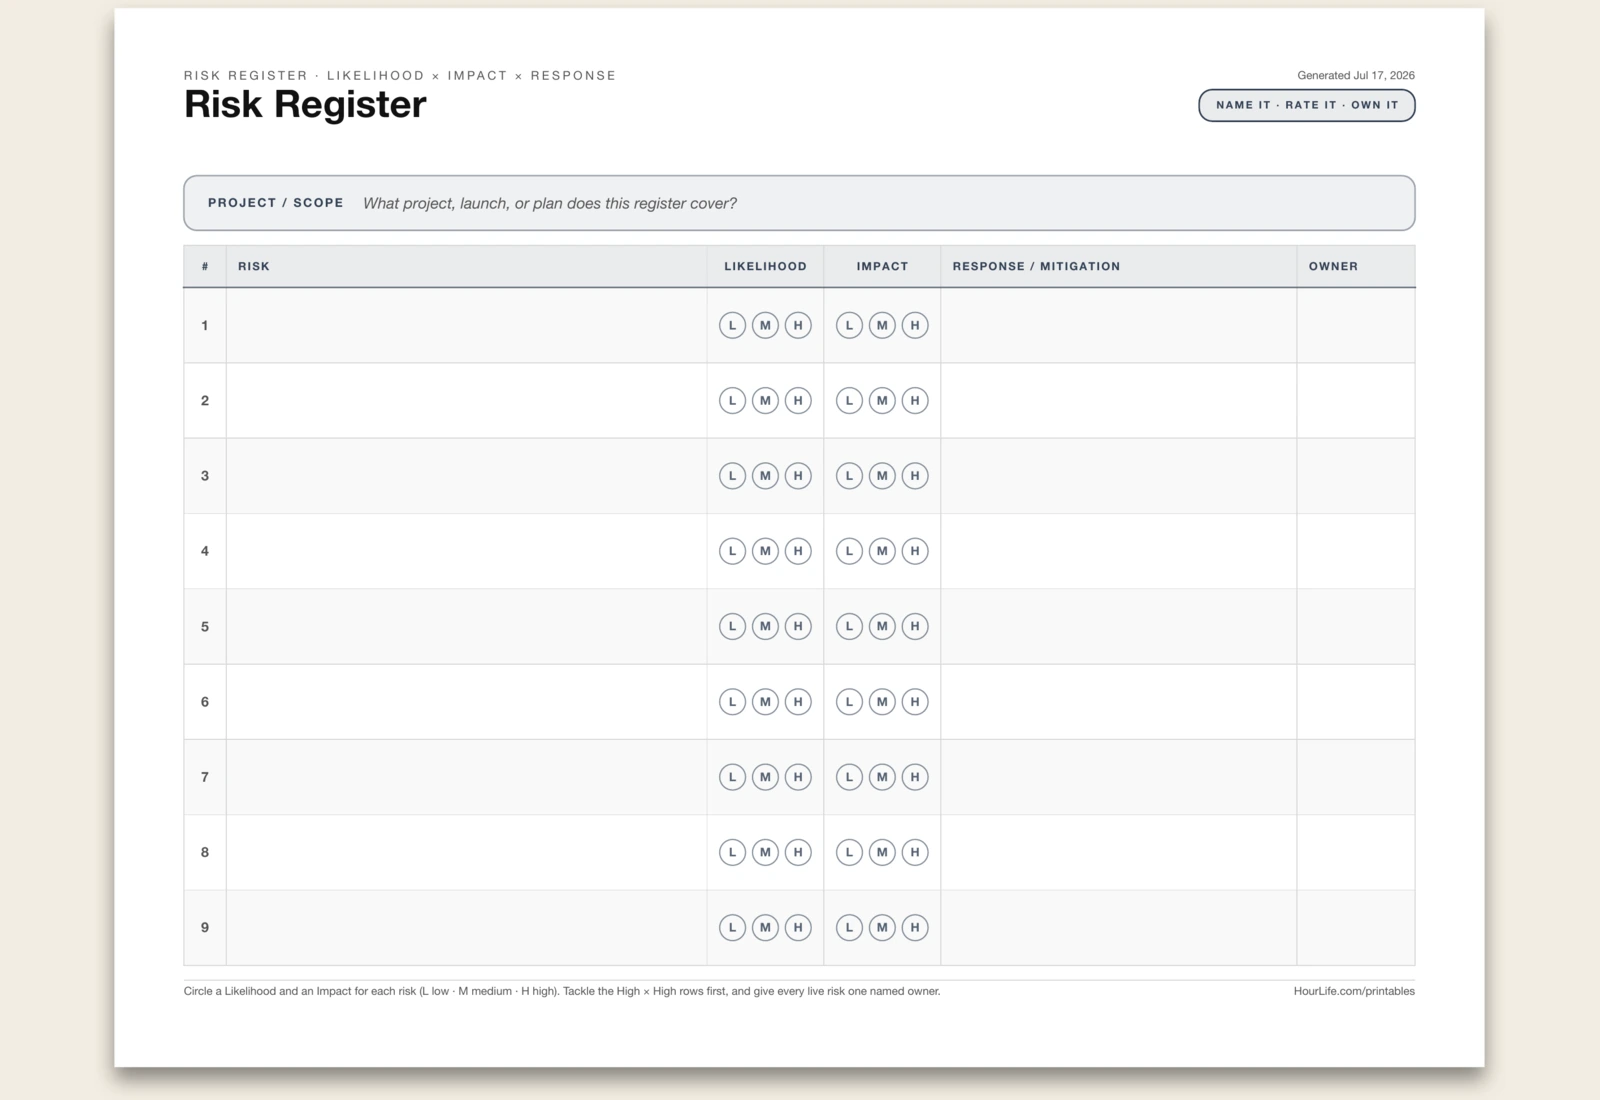The width and height of the screenshot is (1600, 1100).
Task: Click Response / Mitigation cell for risk 2
Action: (1118, 401)
